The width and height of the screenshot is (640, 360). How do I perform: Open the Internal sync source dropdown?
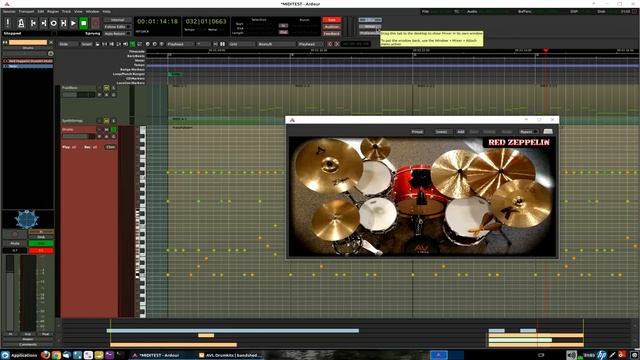pyautogui.click(x=118, y=20)
